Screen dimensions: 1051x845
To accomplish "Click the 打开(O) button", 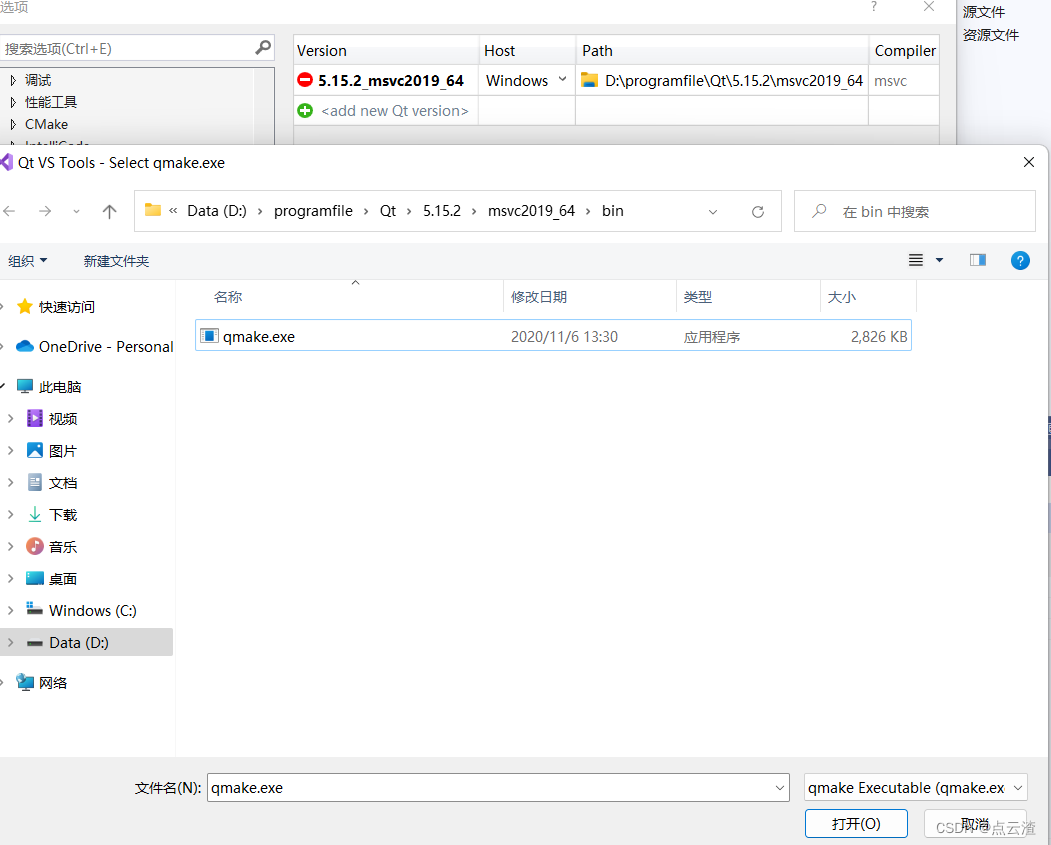I will point(856,824).
